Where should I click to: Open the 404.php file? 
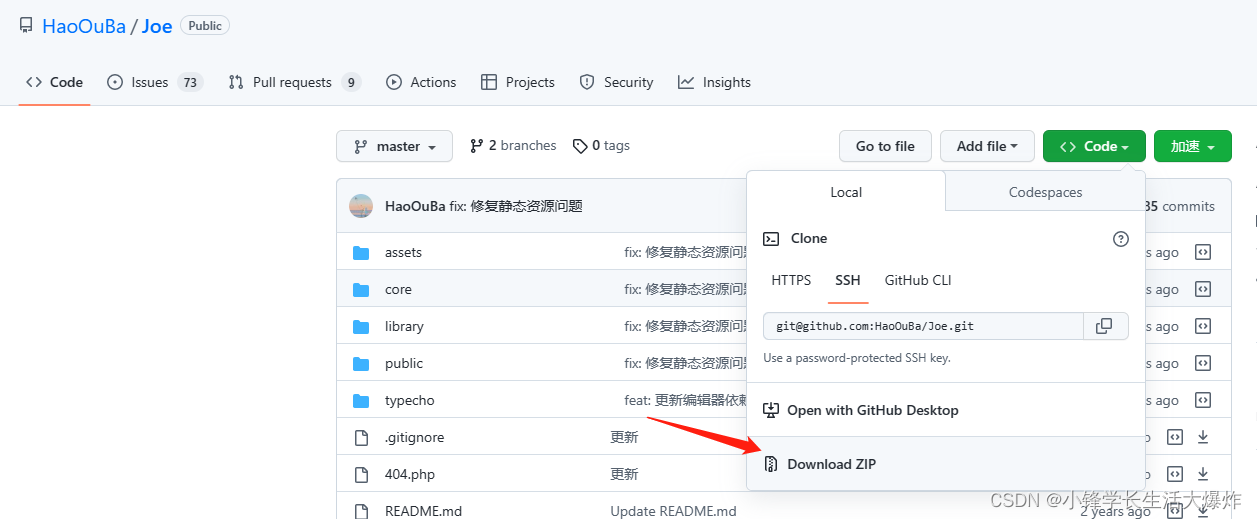click(410, 474)
